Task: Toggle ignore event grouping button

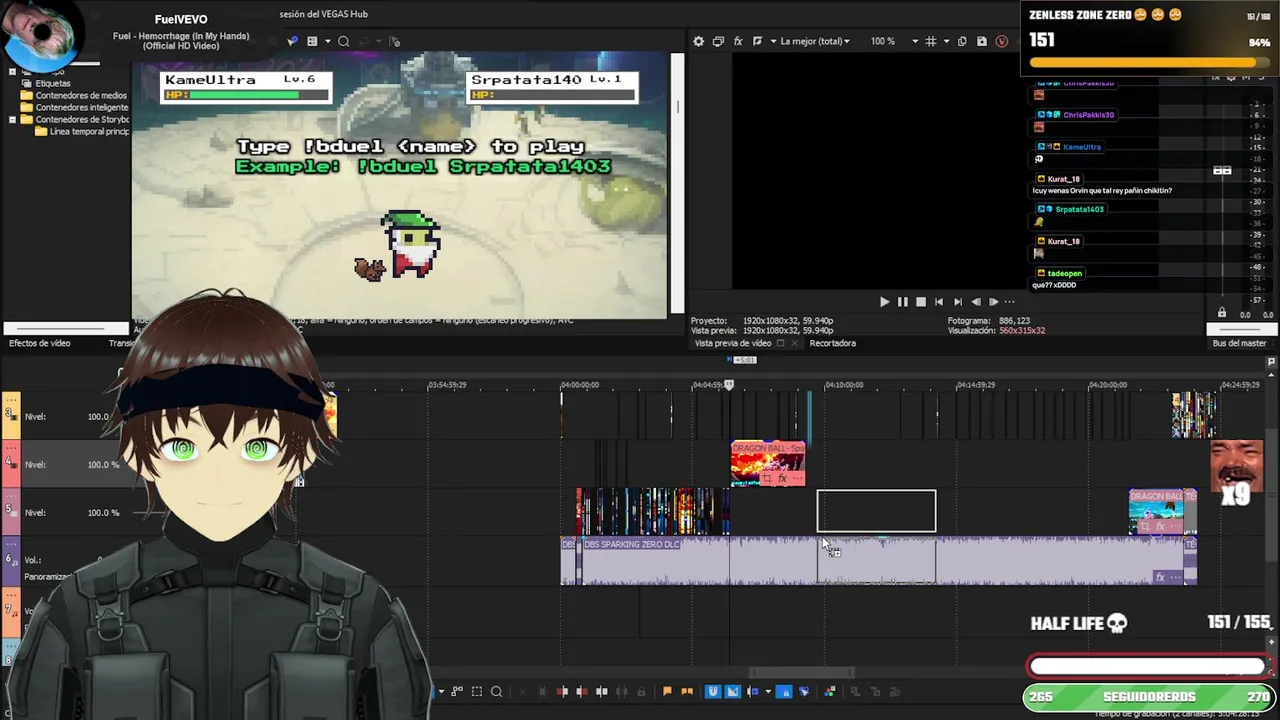Action: click(804, 691)
